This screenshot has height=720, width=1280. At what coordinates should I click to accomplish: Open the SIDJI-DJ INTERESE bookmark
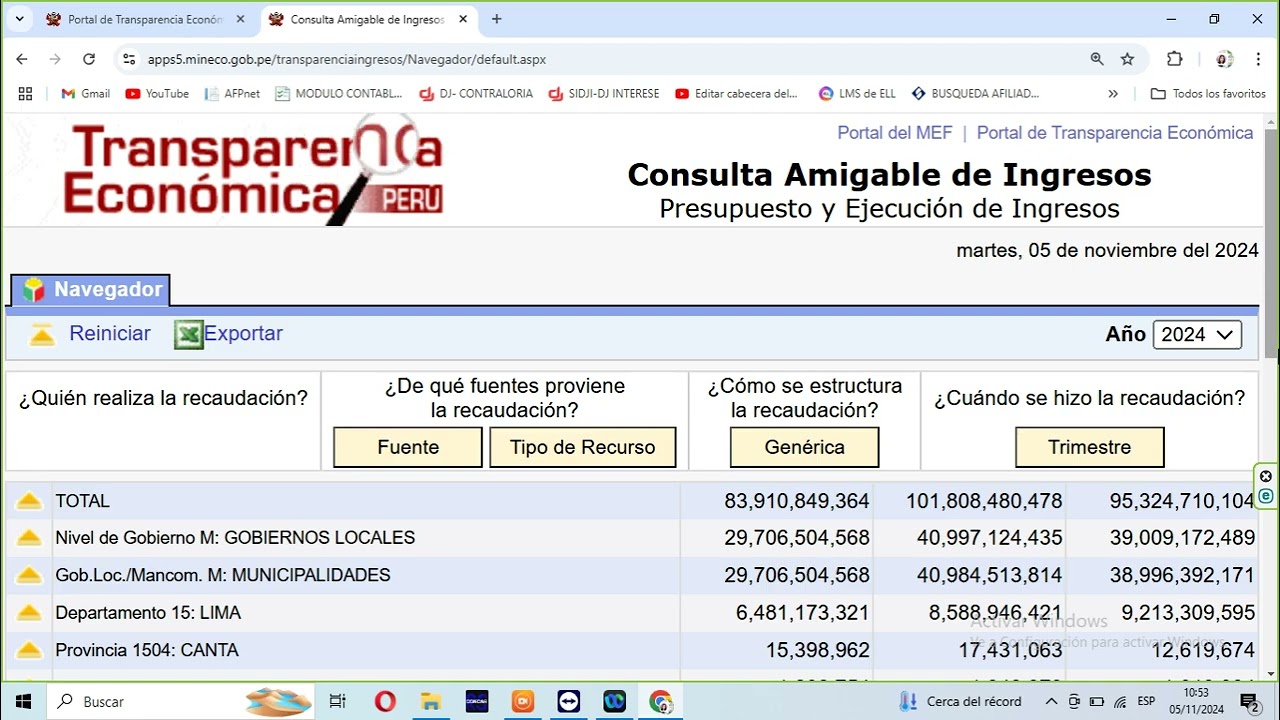coord(604,93)
